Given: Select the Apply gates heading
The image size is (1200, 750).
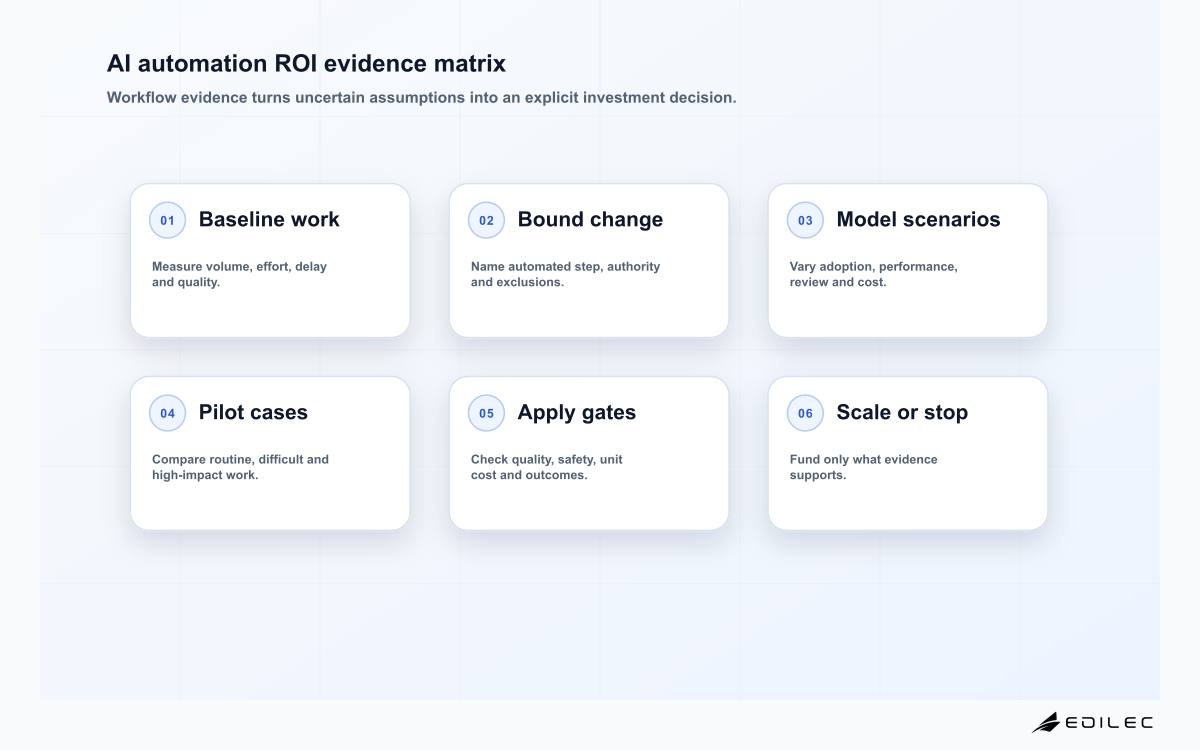Looking at the screenshot, I should (x=577, y=412).
